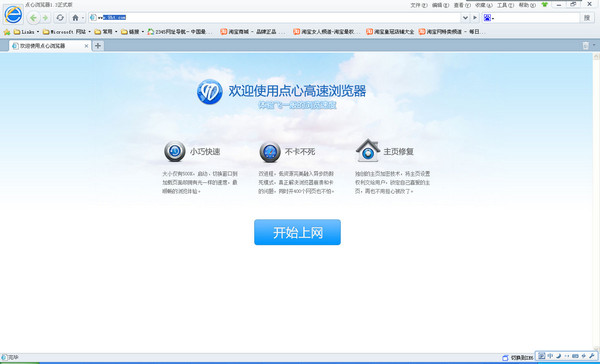
Task: Open the 淘宝女人频道 bookmark
Action: pyautogui.click(x=326, y=32)
